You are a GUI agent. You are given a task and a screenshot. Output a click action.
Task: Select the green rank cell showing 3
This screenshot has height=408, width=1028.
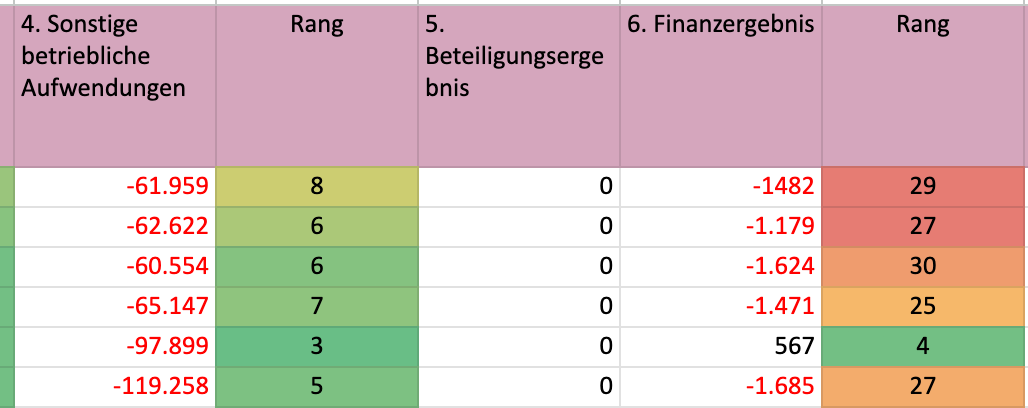(x=317, y=346)
